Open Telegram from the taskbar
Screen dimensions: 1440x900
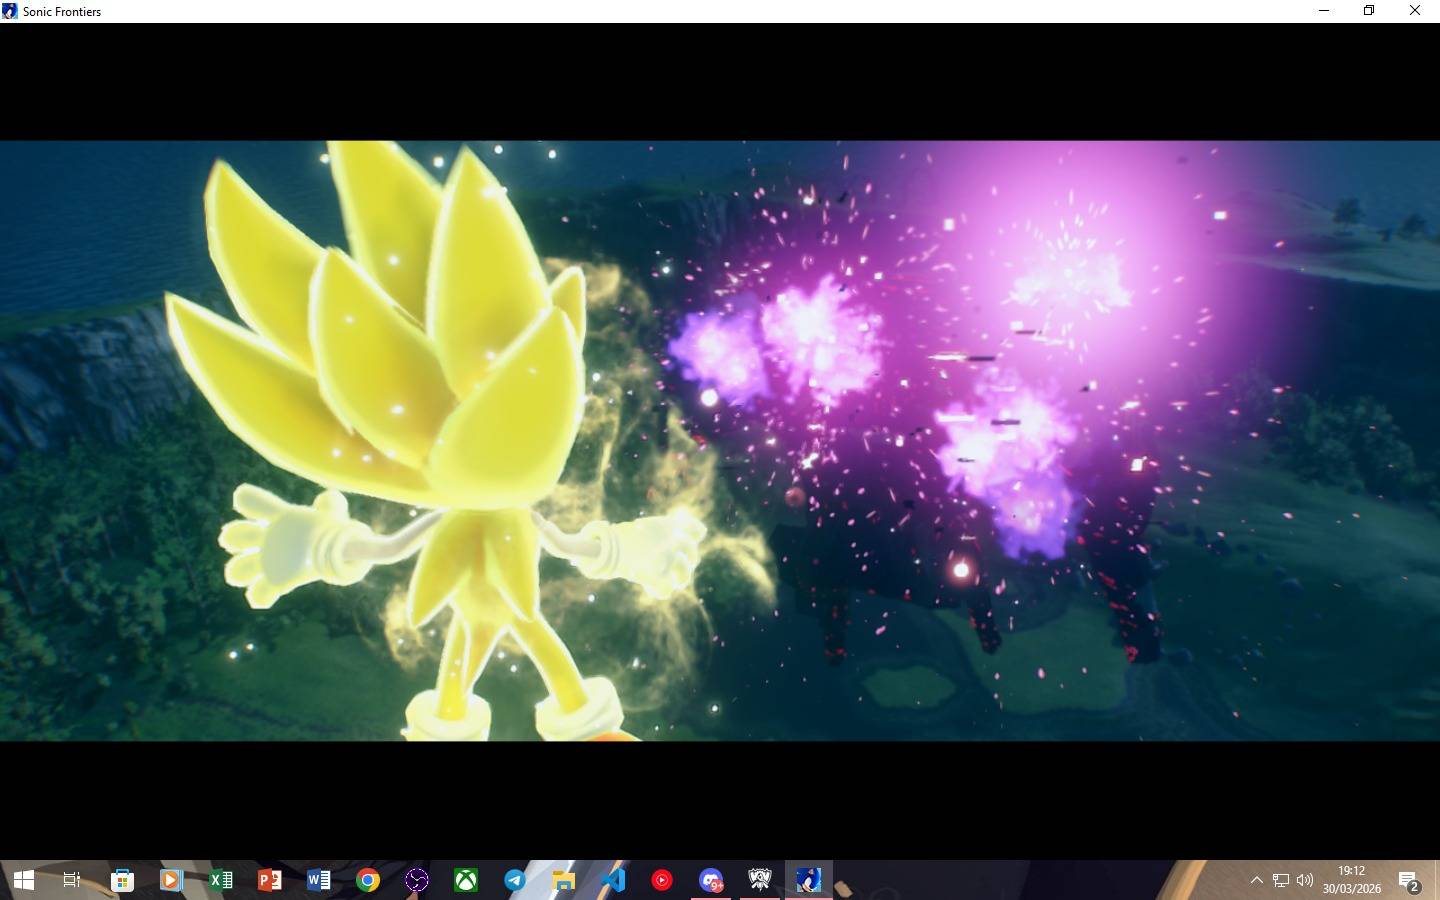click(x=515, y=880)
